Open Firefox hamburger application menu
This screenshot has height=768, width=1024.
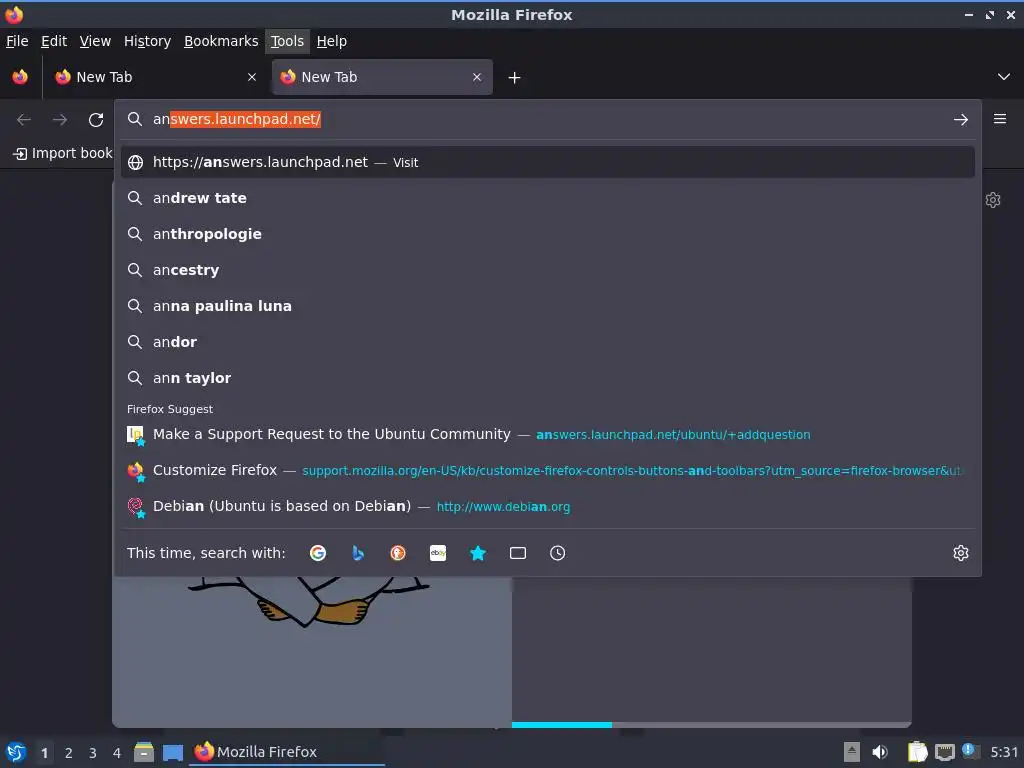coord(1000,119)
